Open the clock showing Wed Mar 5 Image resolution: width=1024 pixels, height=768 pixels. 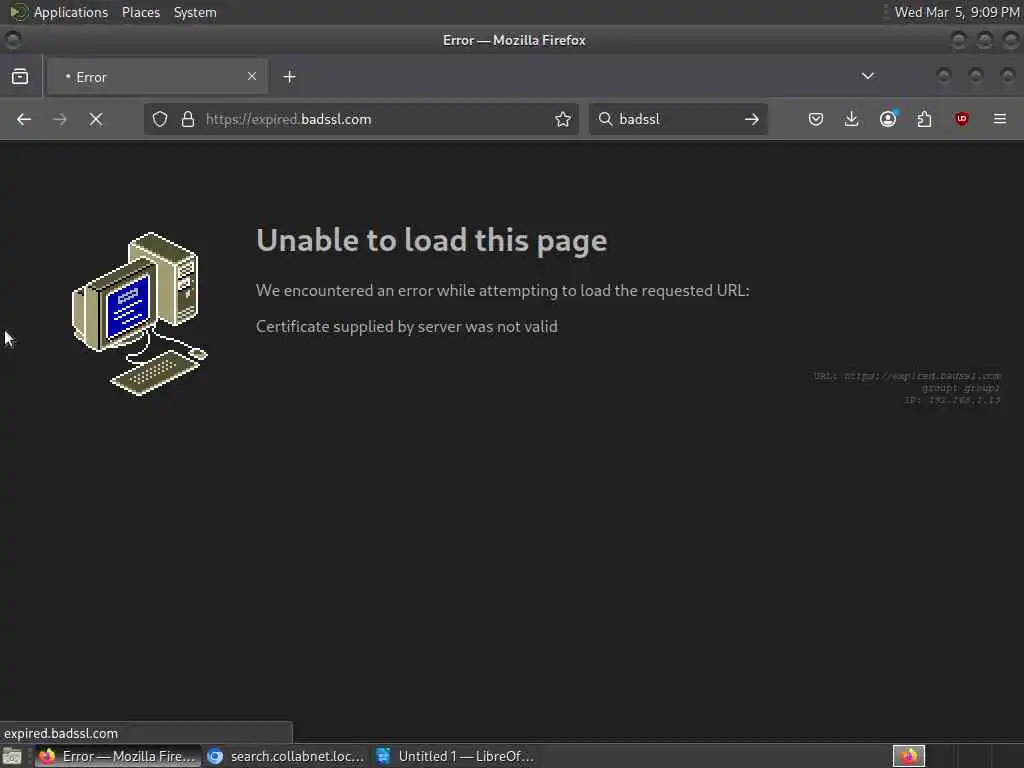click(956, 12)
